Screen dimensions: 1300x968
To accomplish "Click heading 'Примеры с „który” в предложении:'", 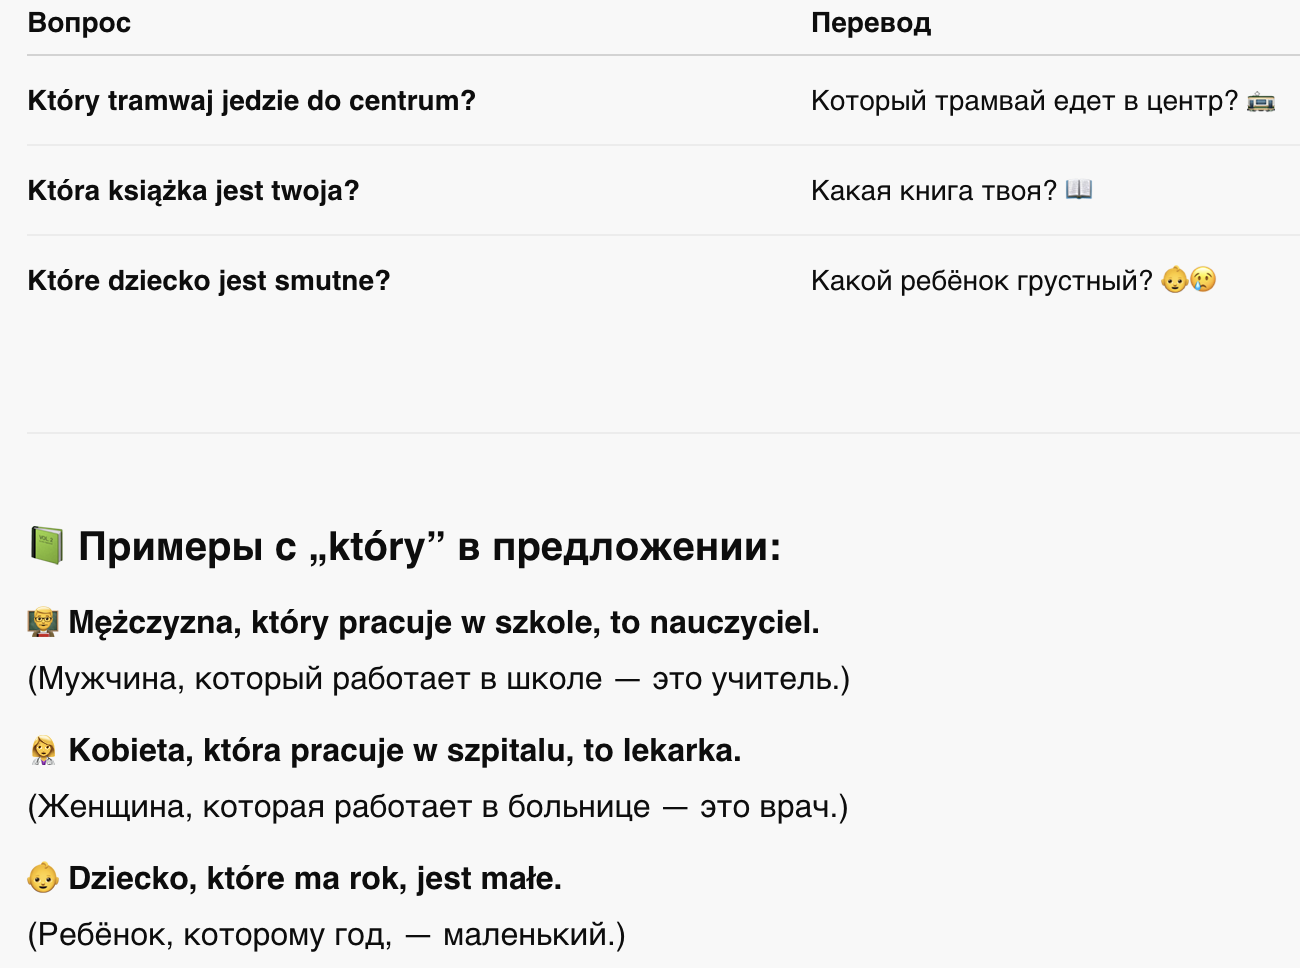I will pyautogui.click(x=430, y=547).
